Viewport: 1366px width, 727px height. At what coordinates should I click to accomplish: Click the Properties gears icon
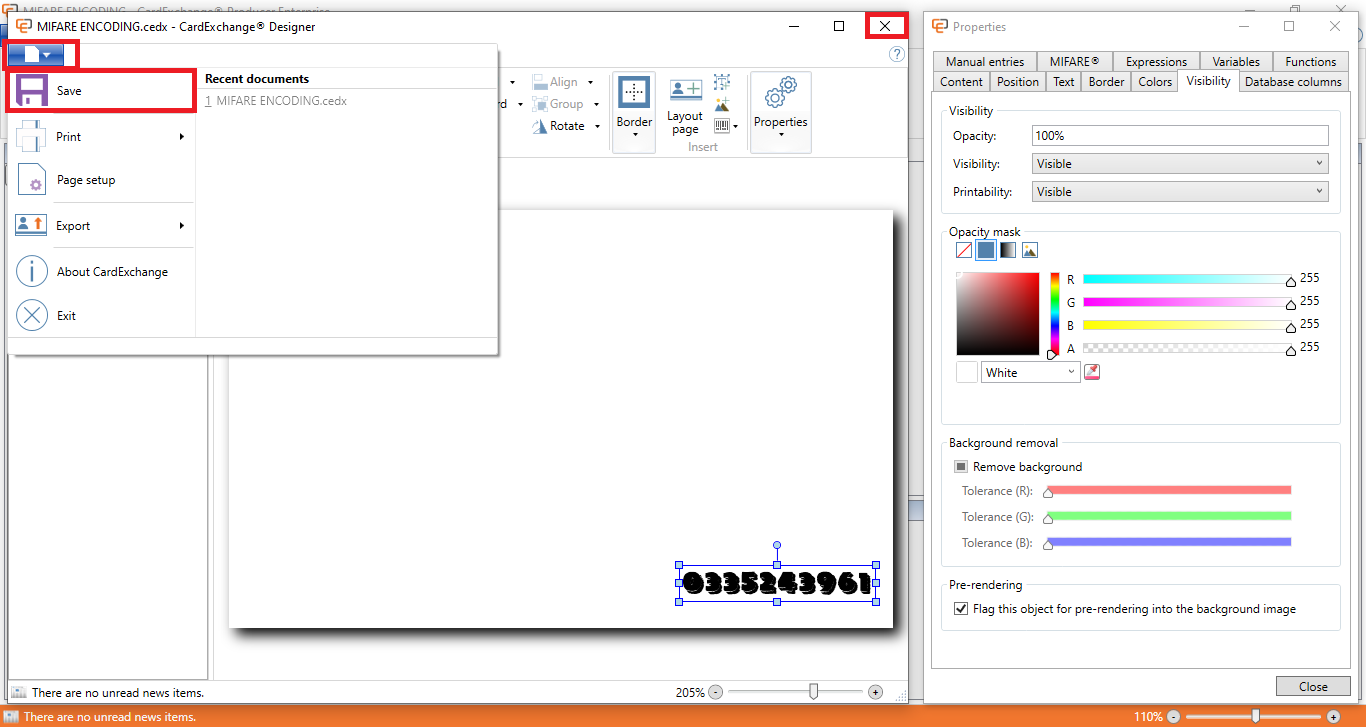pos(780,93)
